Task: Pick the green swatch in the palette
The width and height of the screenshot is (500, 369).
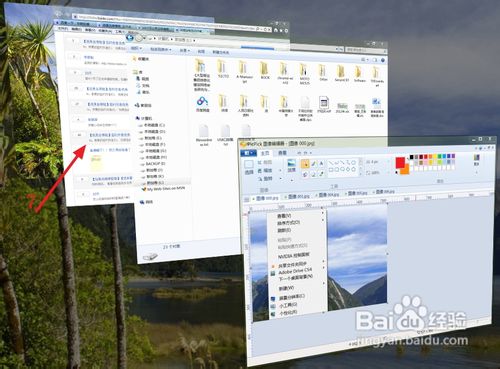Action: [439, 156]
